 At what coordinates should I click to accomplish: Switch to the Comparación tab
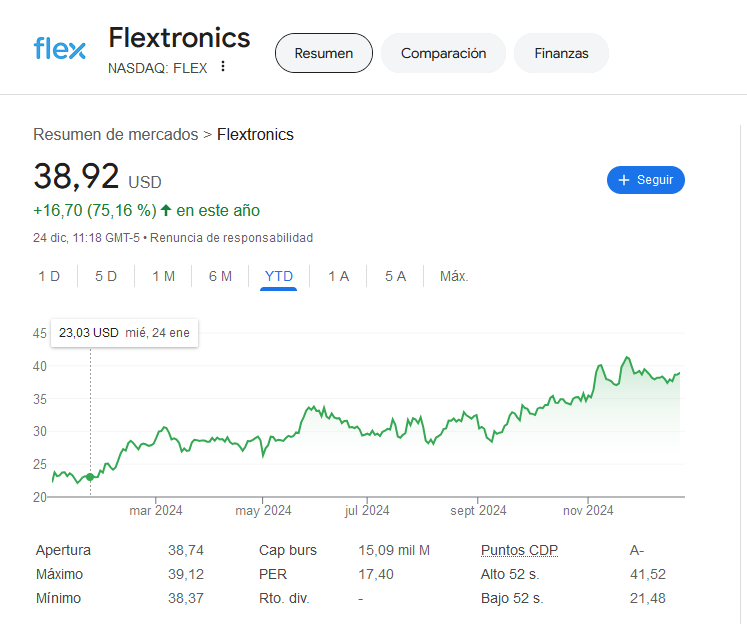(x=444, y=53)
